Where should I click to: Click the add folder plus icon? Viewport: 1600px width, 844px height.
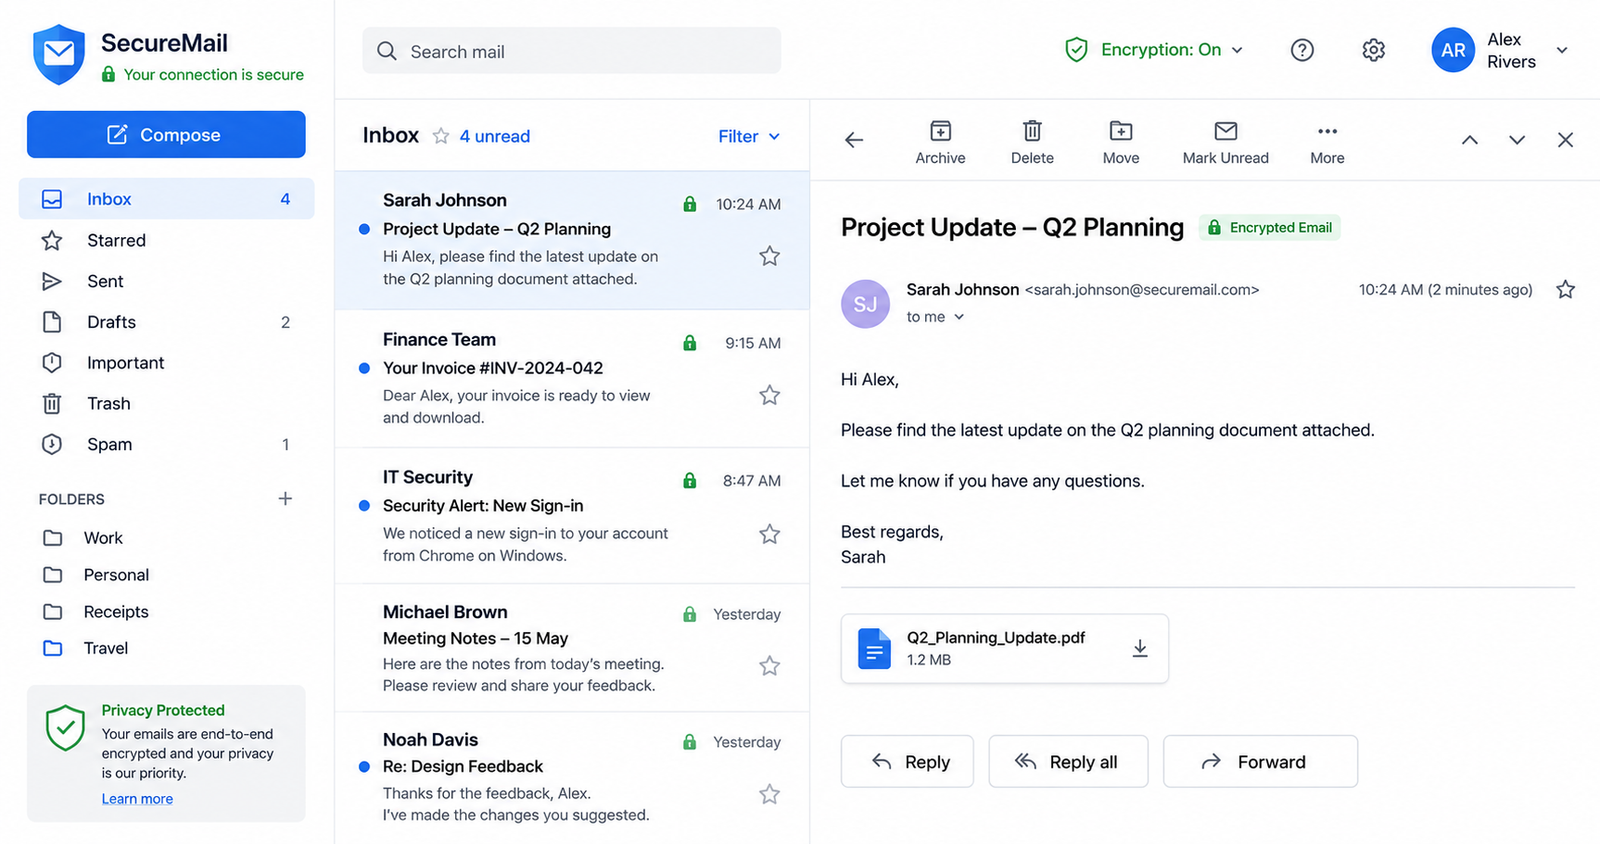285,498
